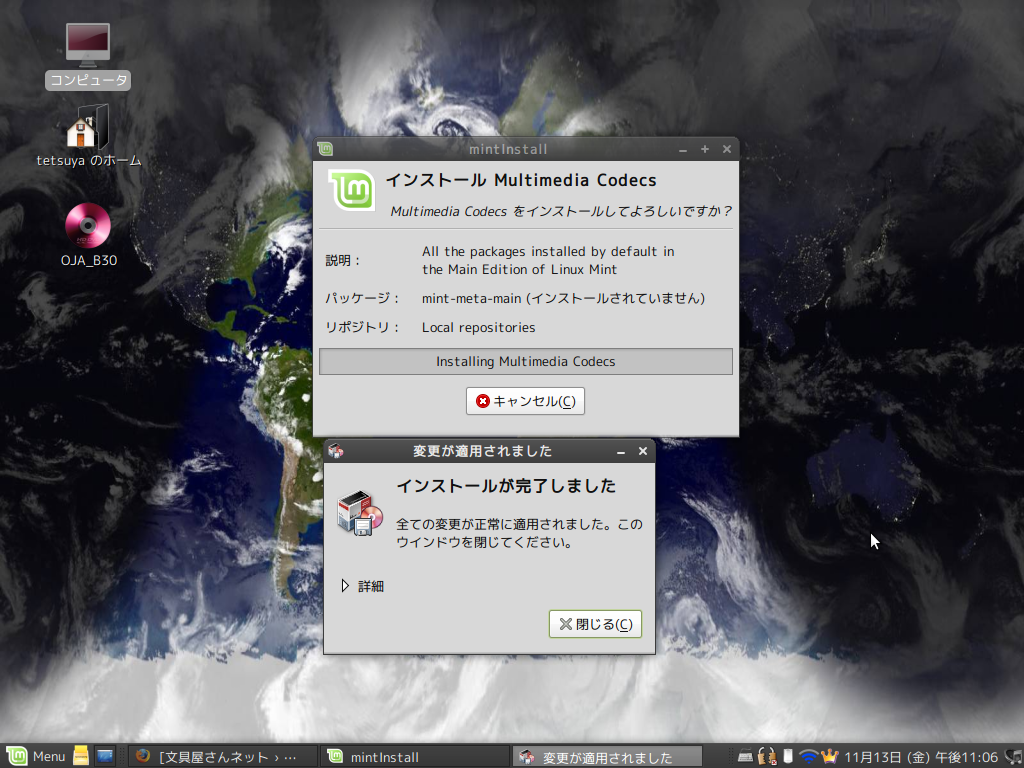This screenshot has width=1024, height=768.
Task: Click the Installing Multimedia Codecs progress bar
Action: coord(526,361)
